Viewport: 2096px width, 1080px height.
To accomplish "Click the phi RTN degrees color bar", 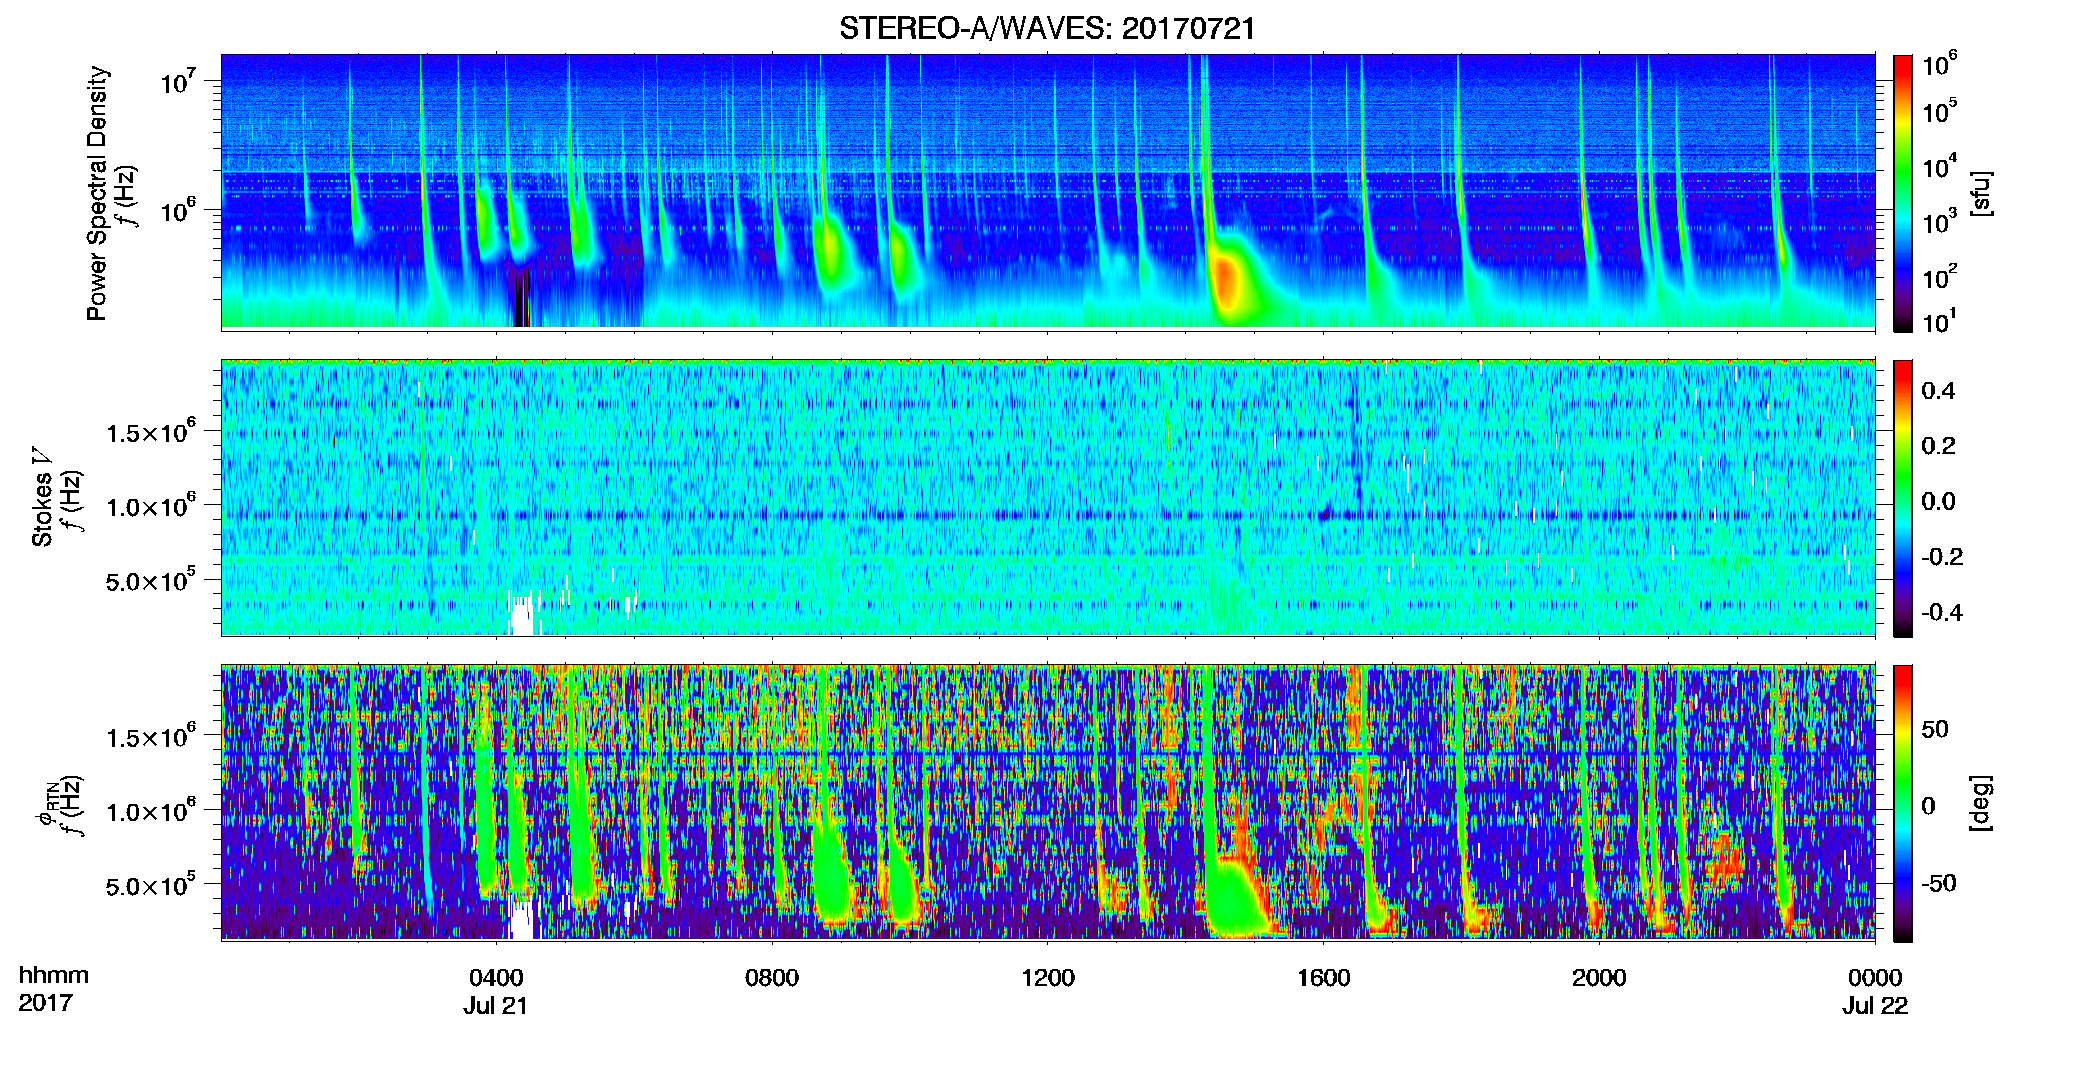I will [x=1902, y=803].
